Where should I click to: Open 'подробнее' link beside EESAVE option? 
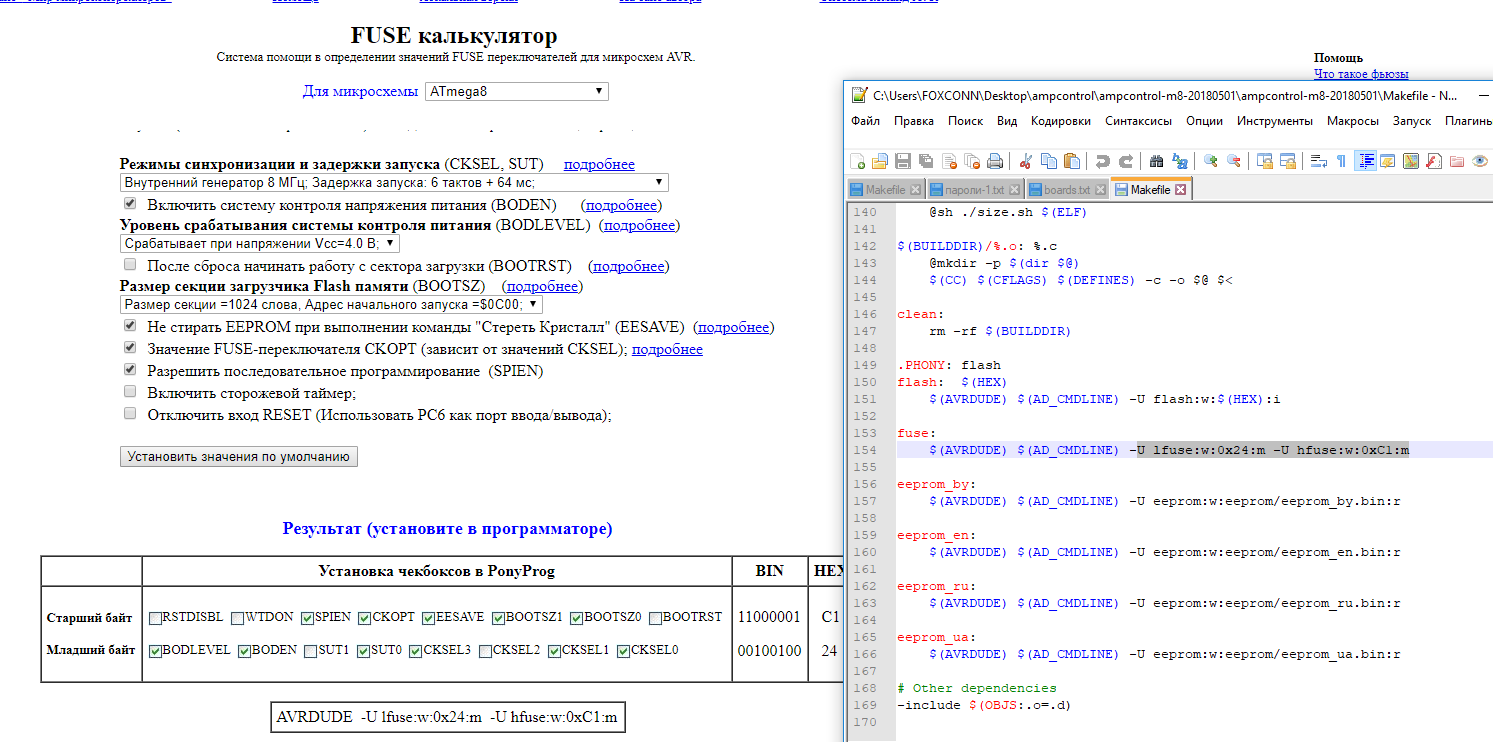click(733, 327)
